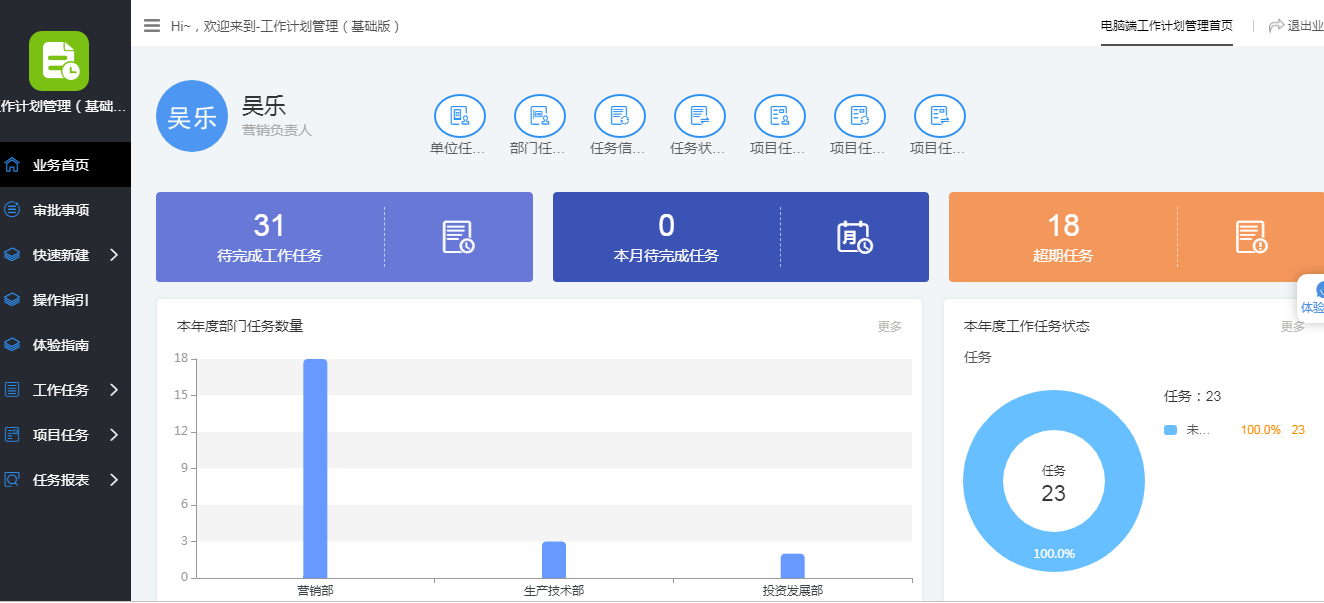Open the 部门任... shortcut icon
This screenshot has width=1324, height=603.
click(539, 116)
